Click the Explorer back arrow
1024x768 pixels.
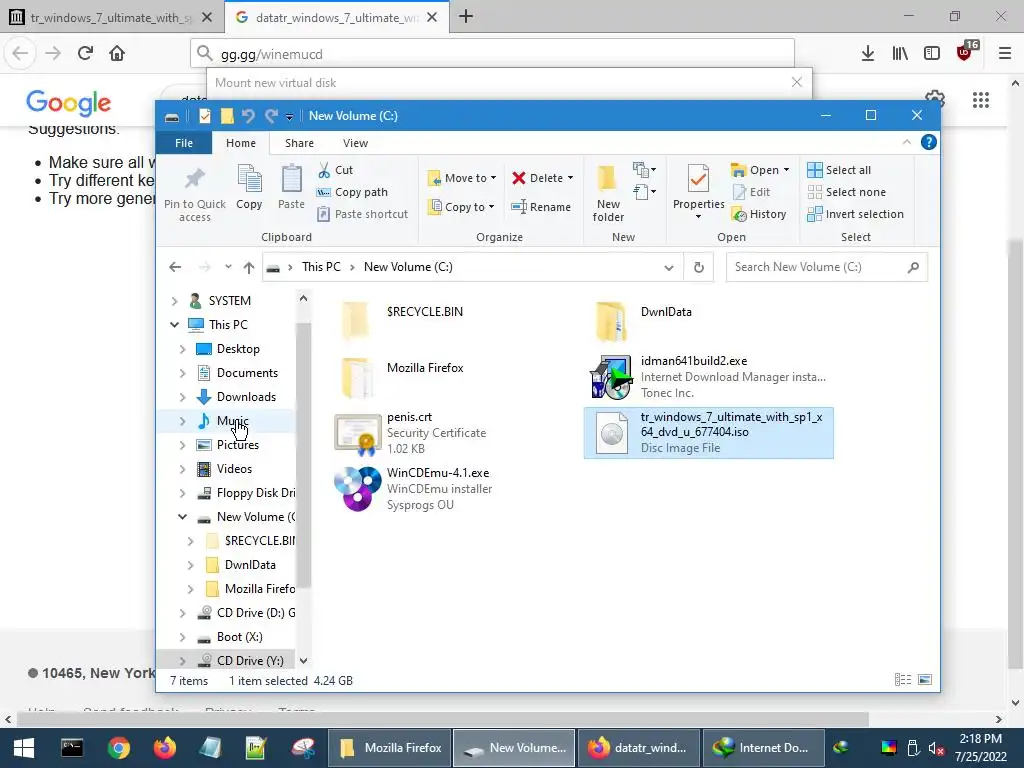[x=175, y=267]
